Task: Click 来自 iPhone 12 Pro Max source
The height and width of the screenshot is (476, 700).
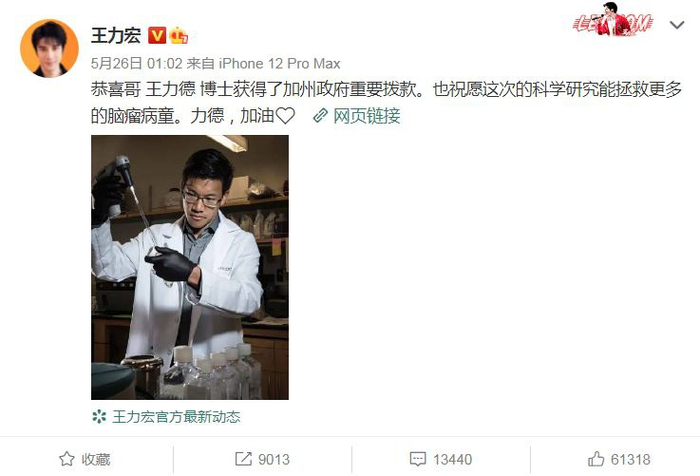Action: click(263, 63)
